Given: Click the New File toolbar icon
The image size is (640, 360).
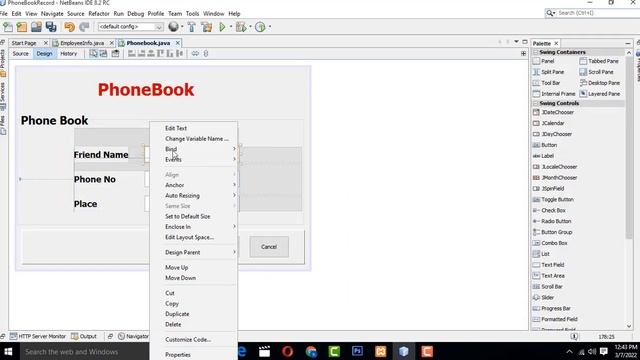Looking at the screenshot, I should [8, 27].
